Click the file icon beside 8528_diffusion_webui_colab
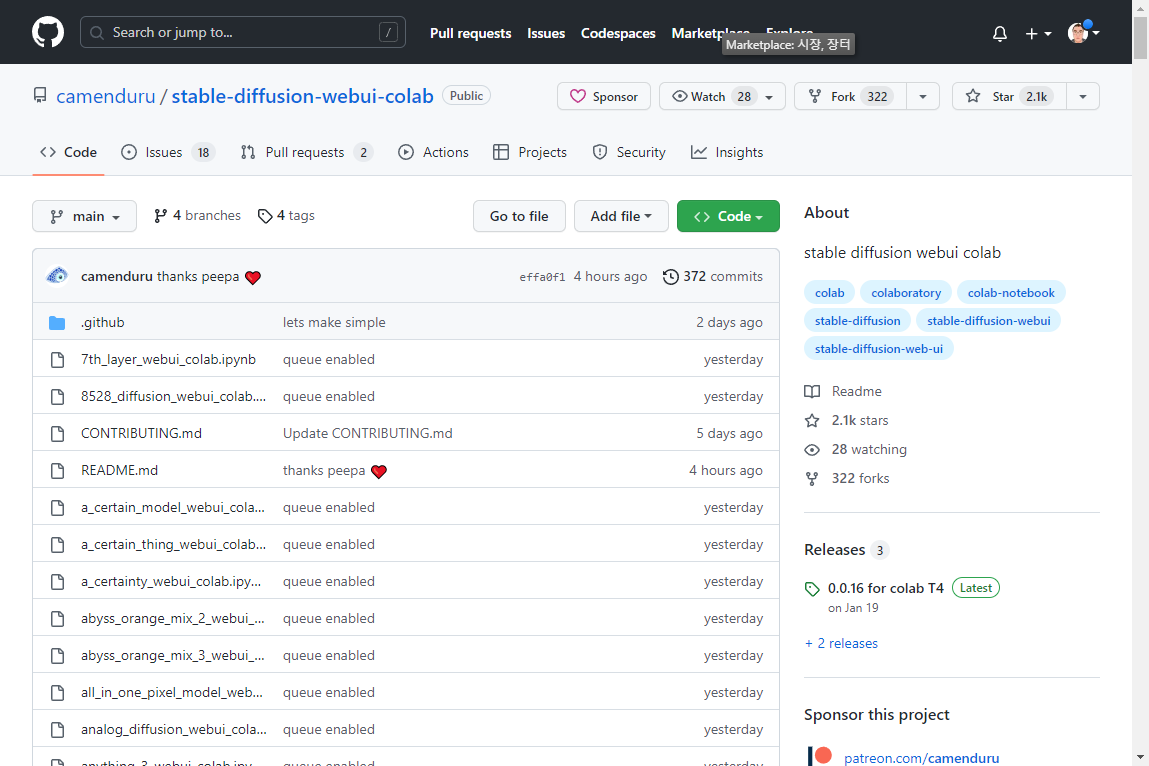The image size is (1149, 766). (x=57, y=397)
